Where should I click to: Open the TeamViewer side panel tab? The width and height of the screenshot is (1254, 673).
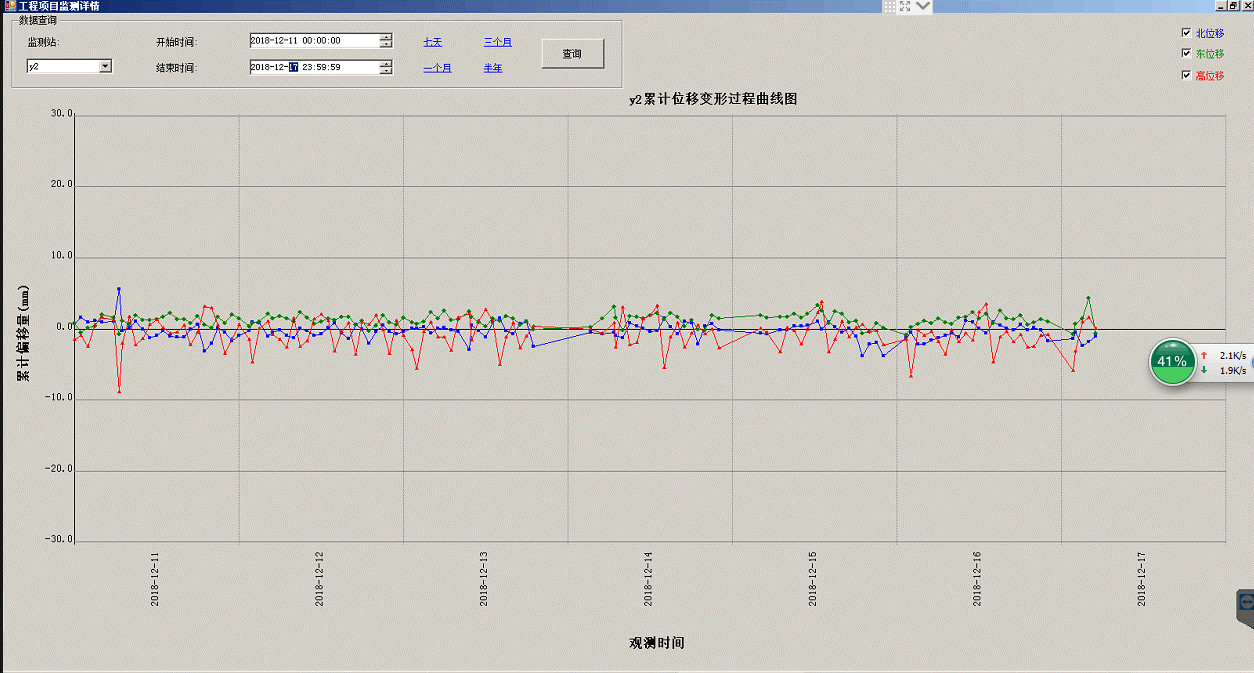(x=1246, y=603)
